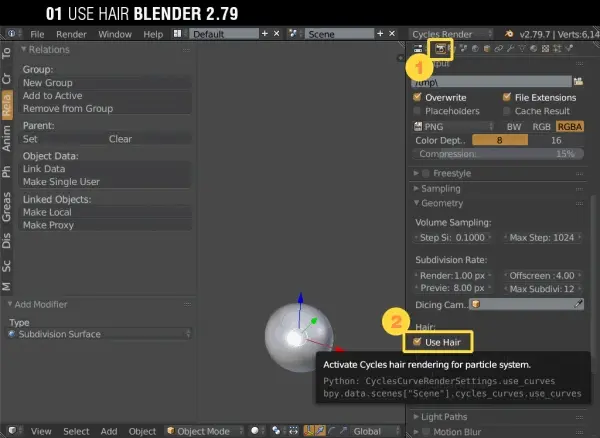
Task: Open the Window menu
Action: pos(115,34)
